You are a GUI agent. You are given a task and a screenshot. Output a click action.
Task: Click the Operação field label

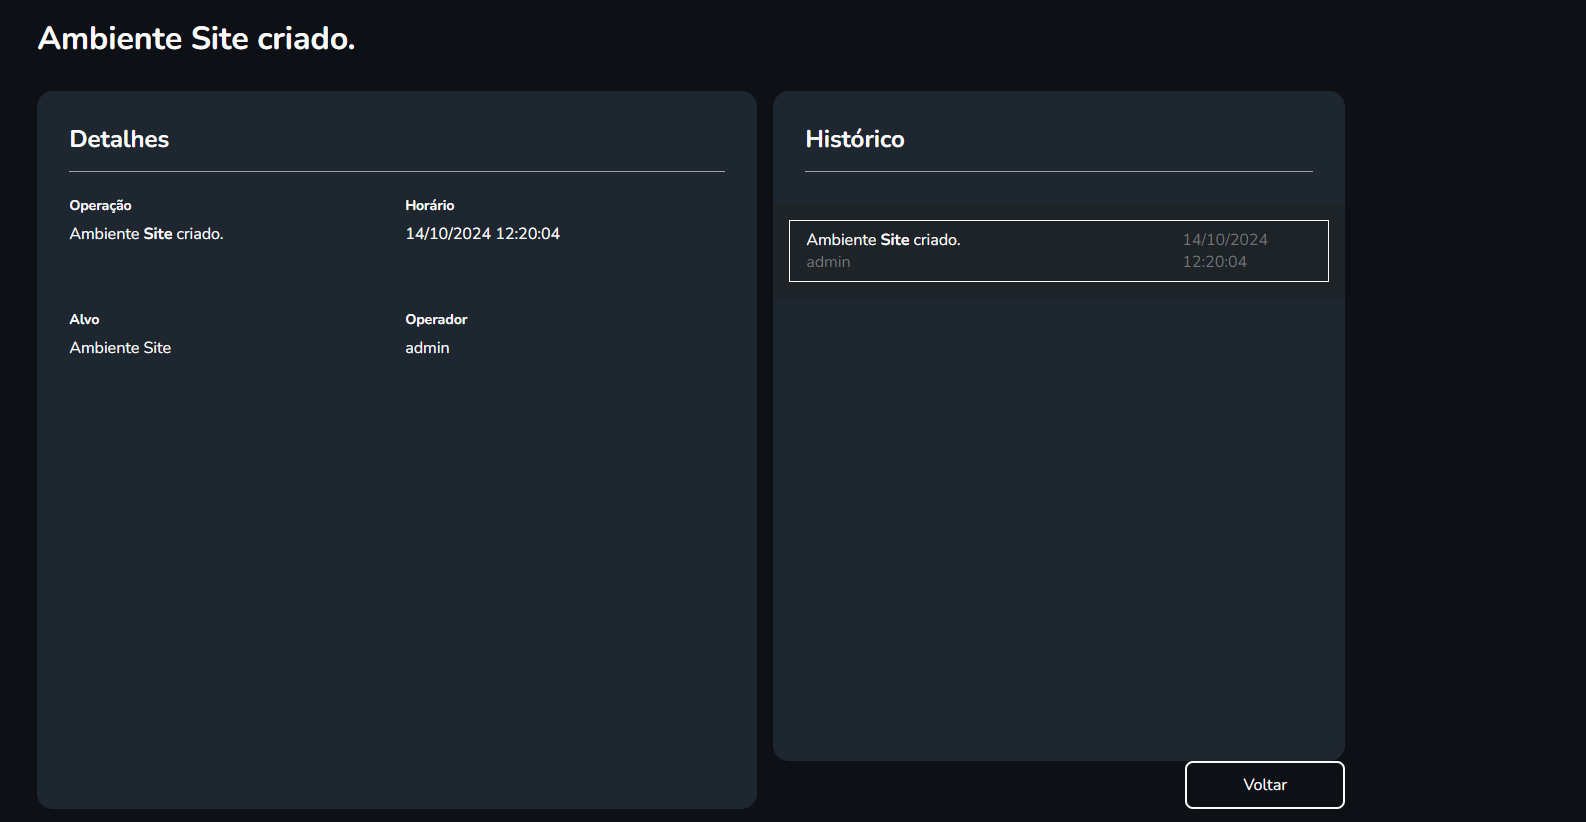click(100, 205)
